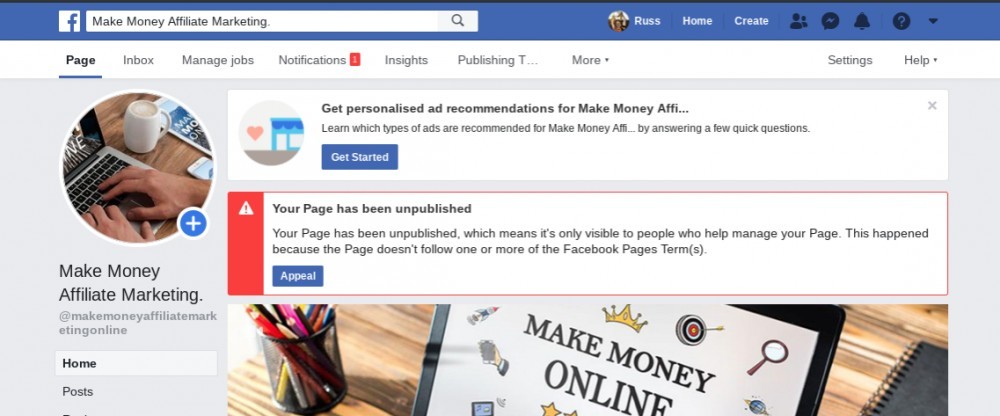Click the Facebook logo icon
This screenshot has width=1000, height=416.
point(70,21)
